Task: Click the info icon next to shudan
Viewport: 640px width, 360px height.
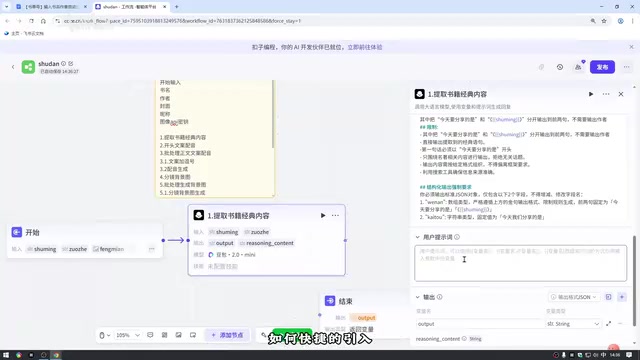Action: pos(63,64)
